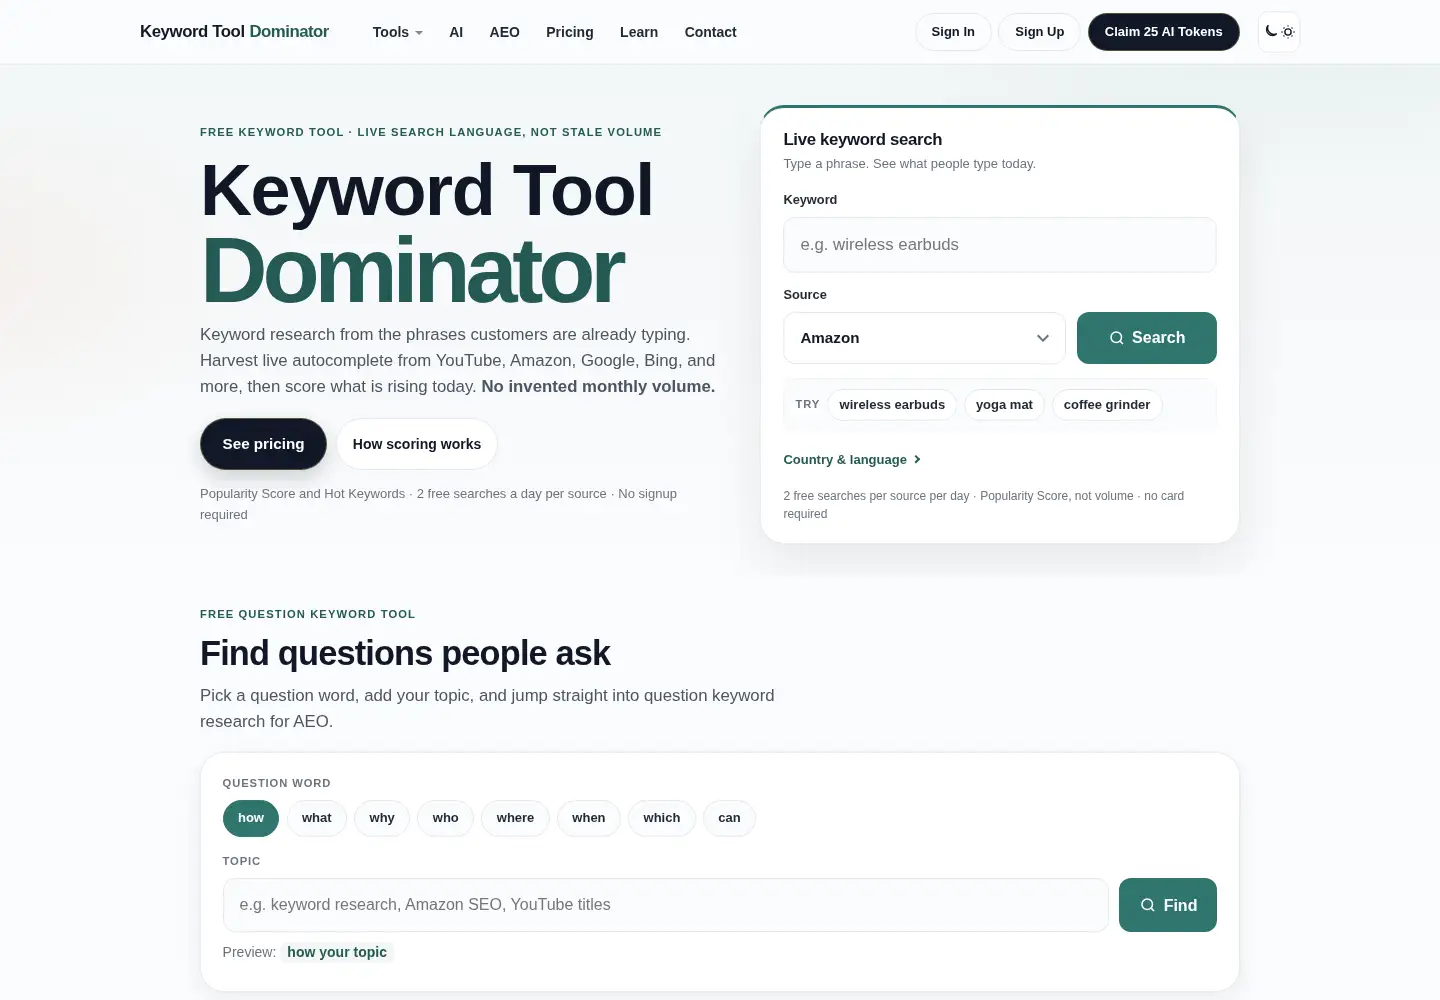Click the Keyword Tool Dominator logo

pos(234,32)
